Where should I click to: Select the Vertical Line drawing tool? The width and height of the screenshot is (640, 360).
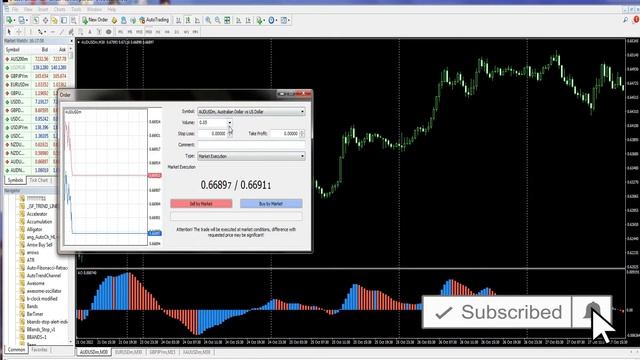pos(31,31)
